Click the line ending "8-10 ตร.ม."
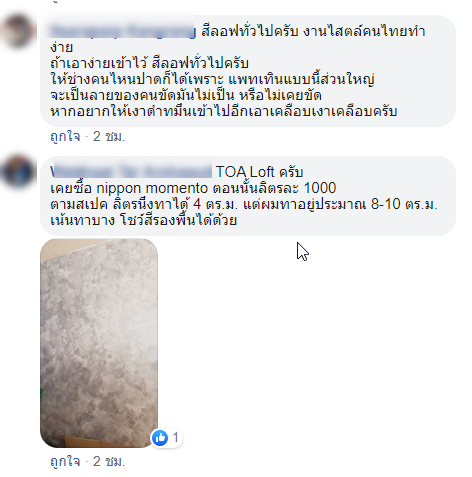 tap(244, 204)
